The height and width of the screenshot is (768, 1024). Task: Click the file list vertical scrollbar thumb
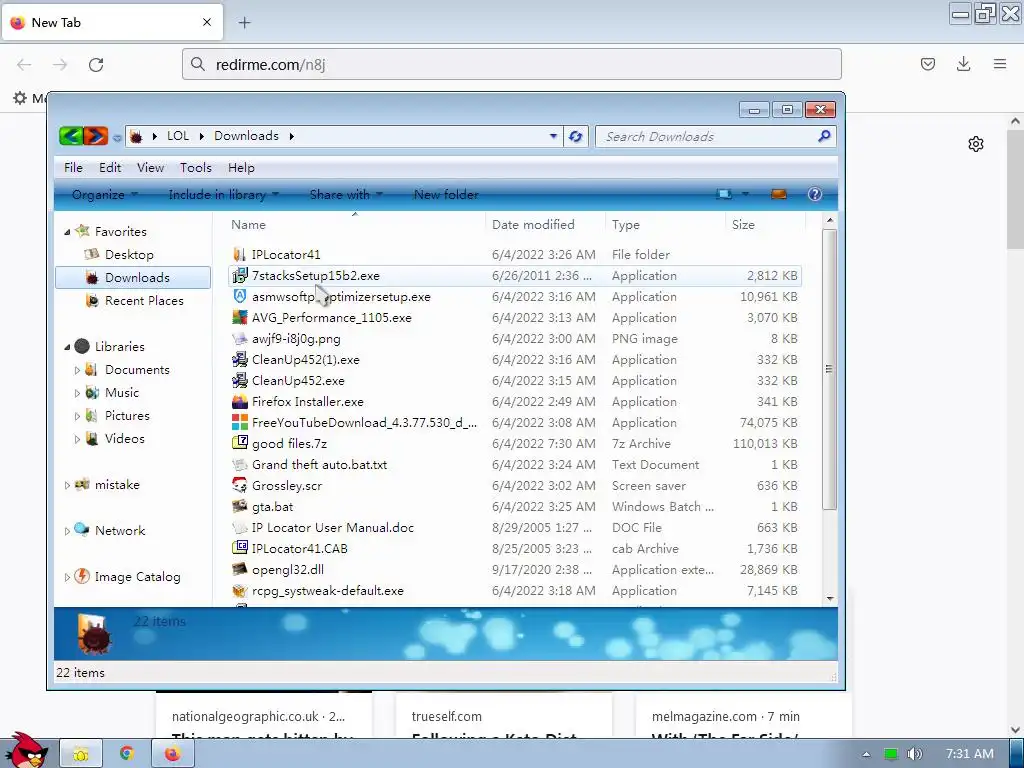[x=829, y=369]
